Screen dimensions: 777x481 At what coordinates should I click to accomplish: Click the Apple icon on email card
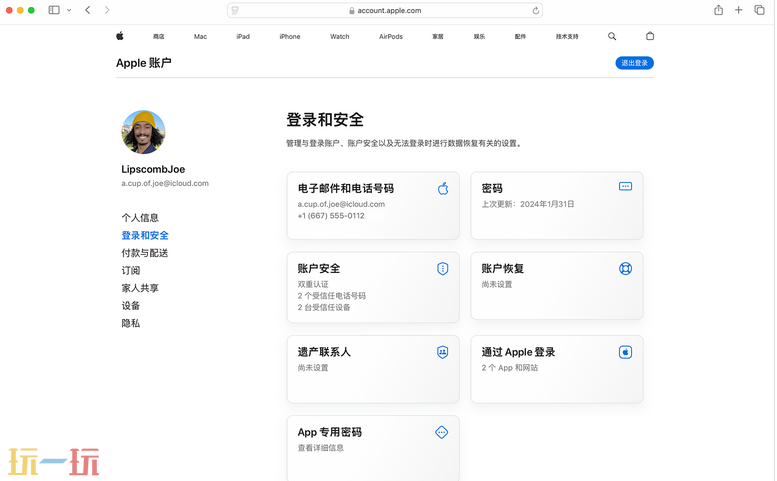coord(443,188)
